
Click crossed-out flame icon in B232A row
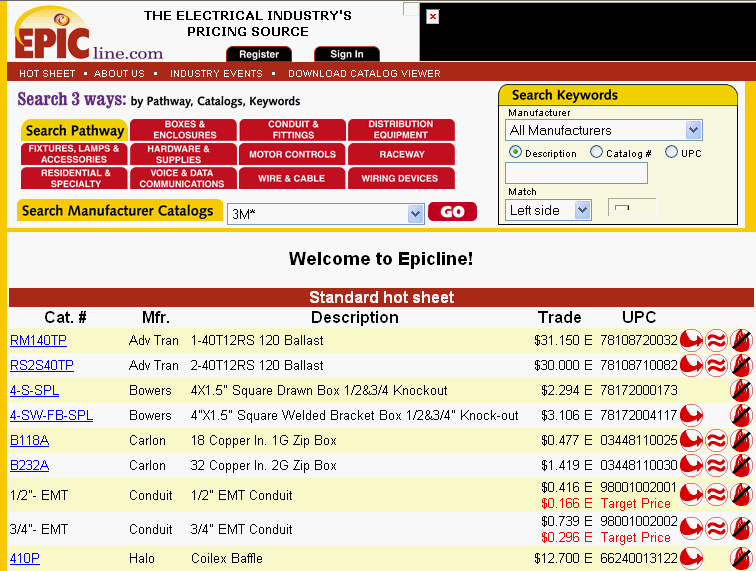tap(742, 465)
